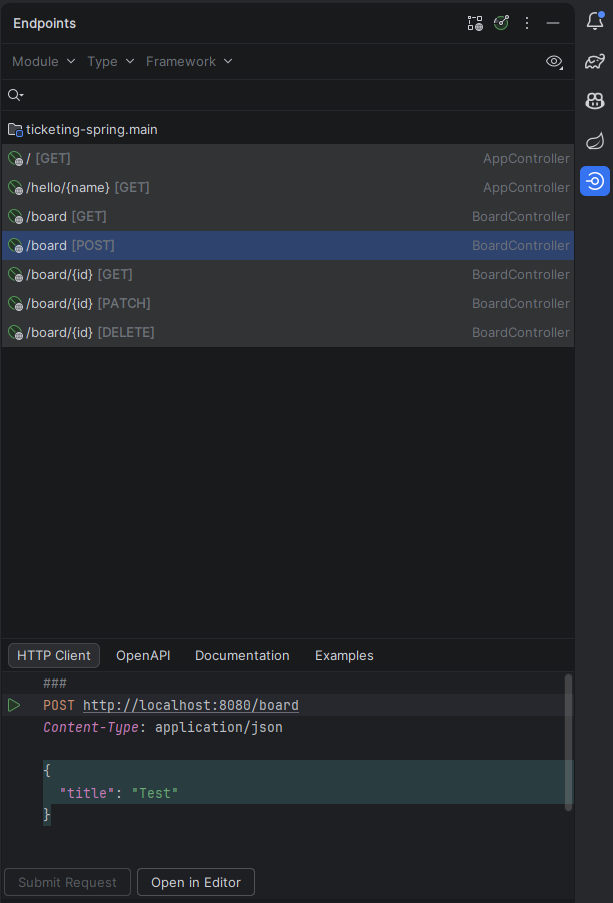
Task: Open the Spring leaf sidebar panel
Action: (594, 141)
